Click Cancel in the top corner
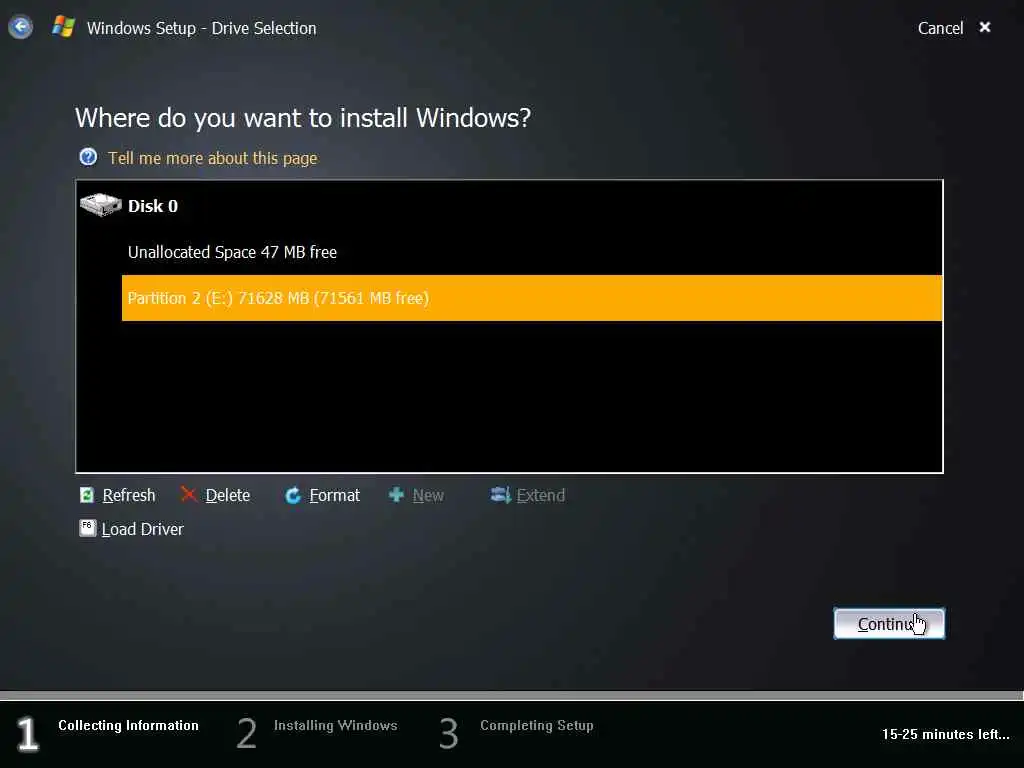Screen dimensions: 1024x768 [940, 28]
